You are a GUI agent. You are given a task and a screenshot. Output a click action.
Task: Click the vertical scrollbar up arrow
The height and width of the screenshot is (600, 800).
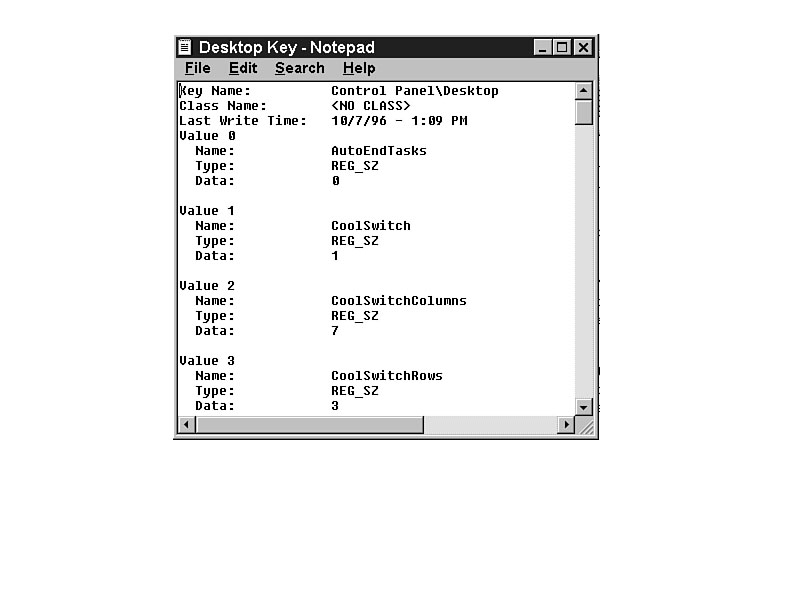coord(584,91)
